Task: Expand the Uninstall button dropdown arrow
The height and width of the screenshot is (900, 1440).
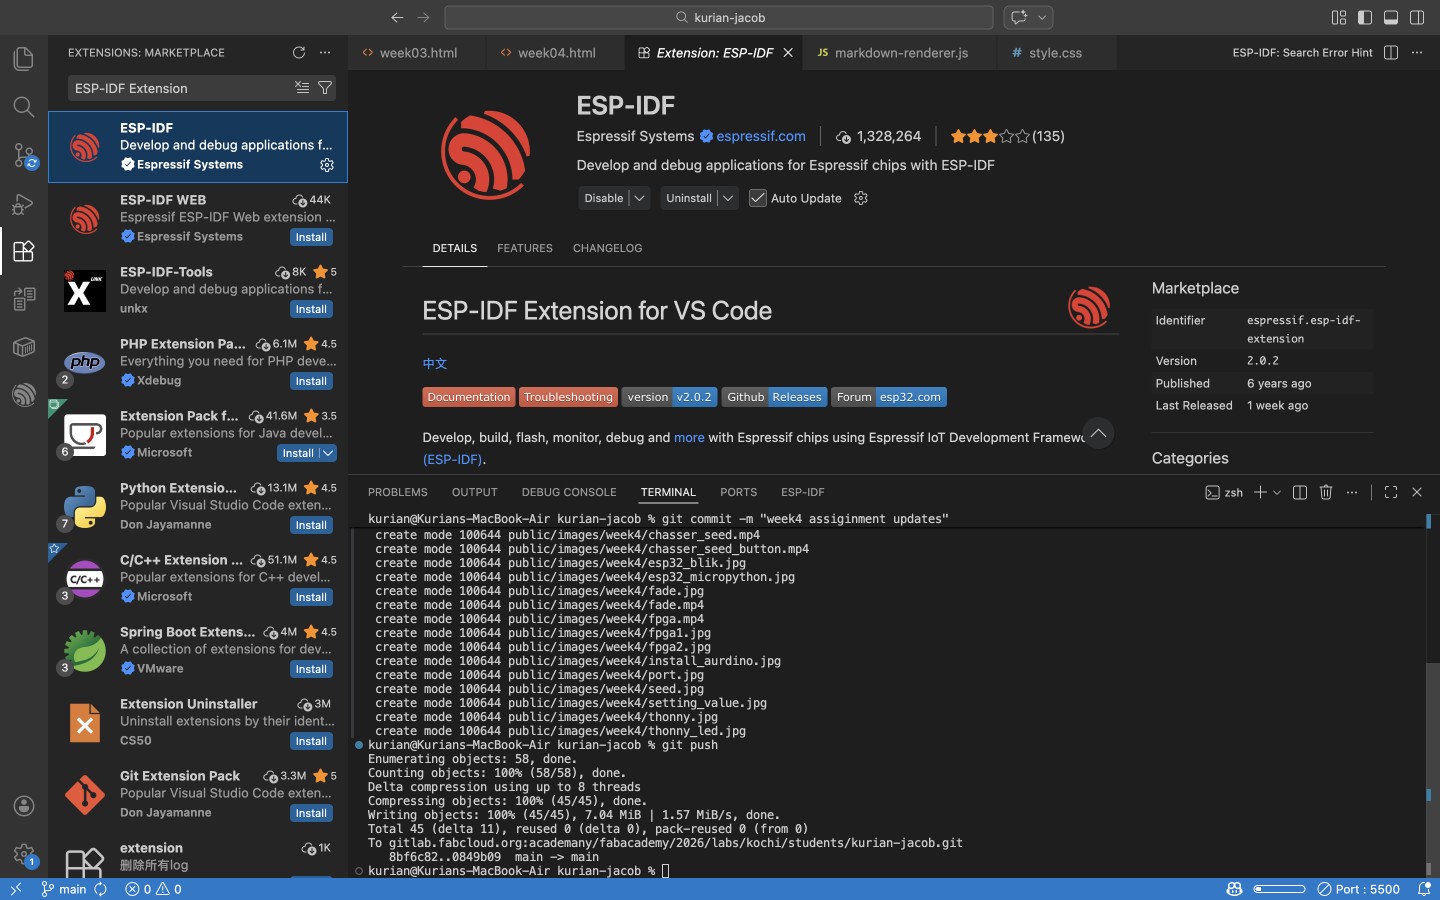Action: (728, 198)
